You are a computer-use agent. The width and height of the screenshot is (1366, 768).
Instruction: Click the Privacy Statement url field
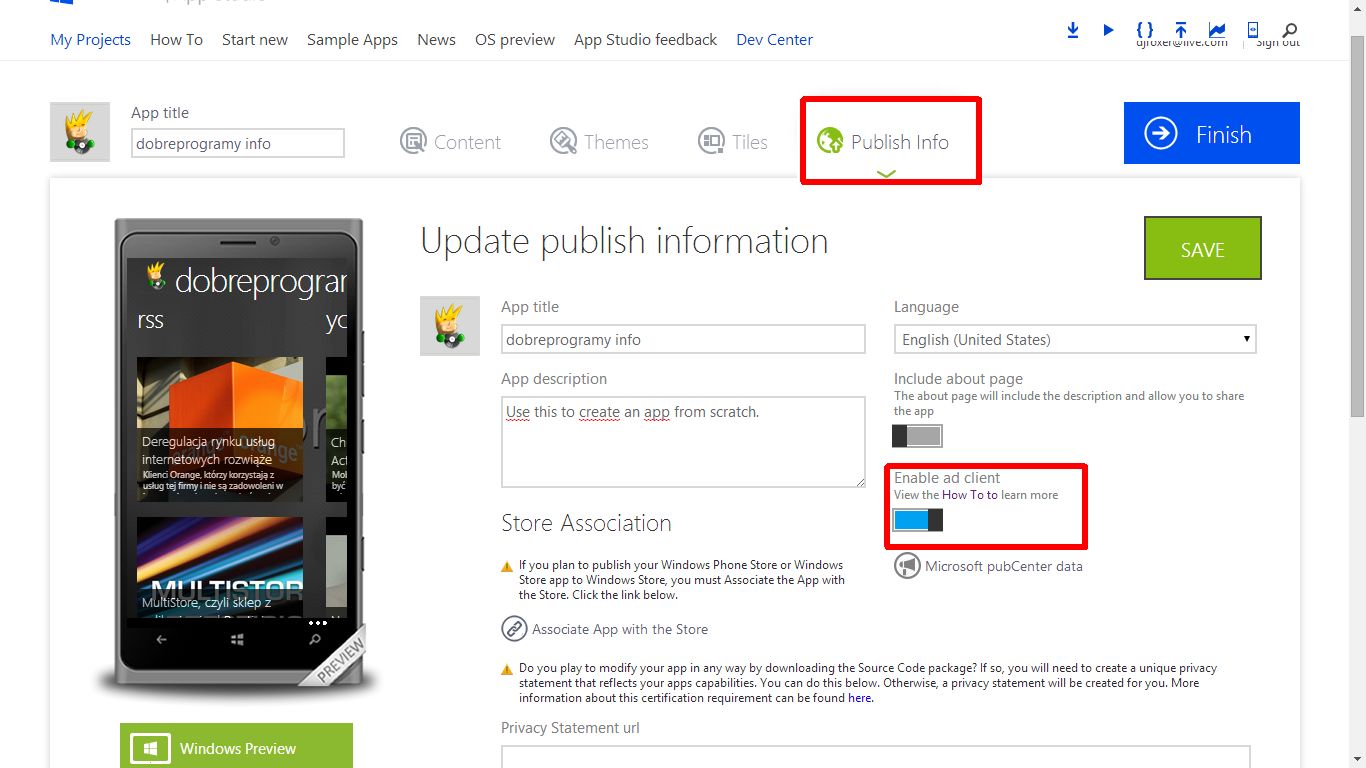875,756
